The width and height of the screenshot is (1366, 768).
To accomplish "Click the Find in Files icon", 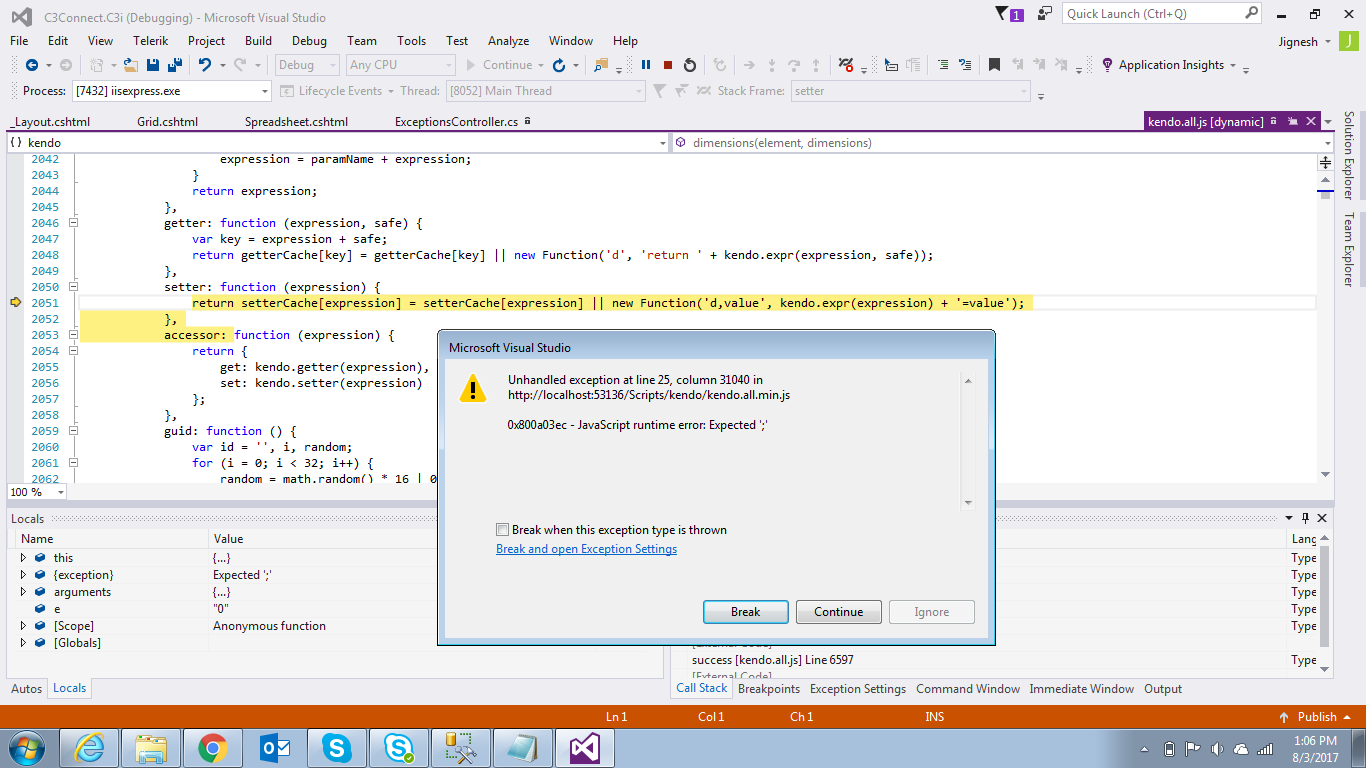I will coord(601,65).
